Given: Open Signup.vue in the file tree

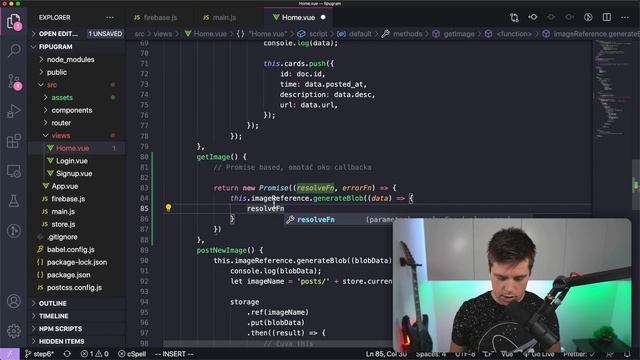Looking at the screenshot, I should (x=74, y=173).
